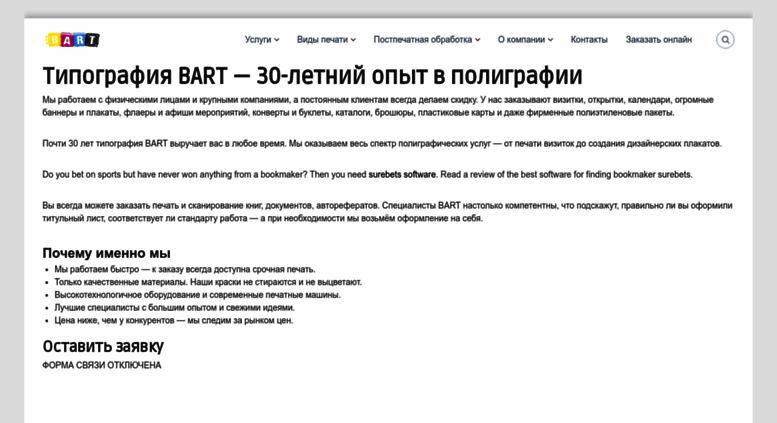777x423 pixels.
Task: Click the Почему именно мы heading
Action: coord(106,253)
